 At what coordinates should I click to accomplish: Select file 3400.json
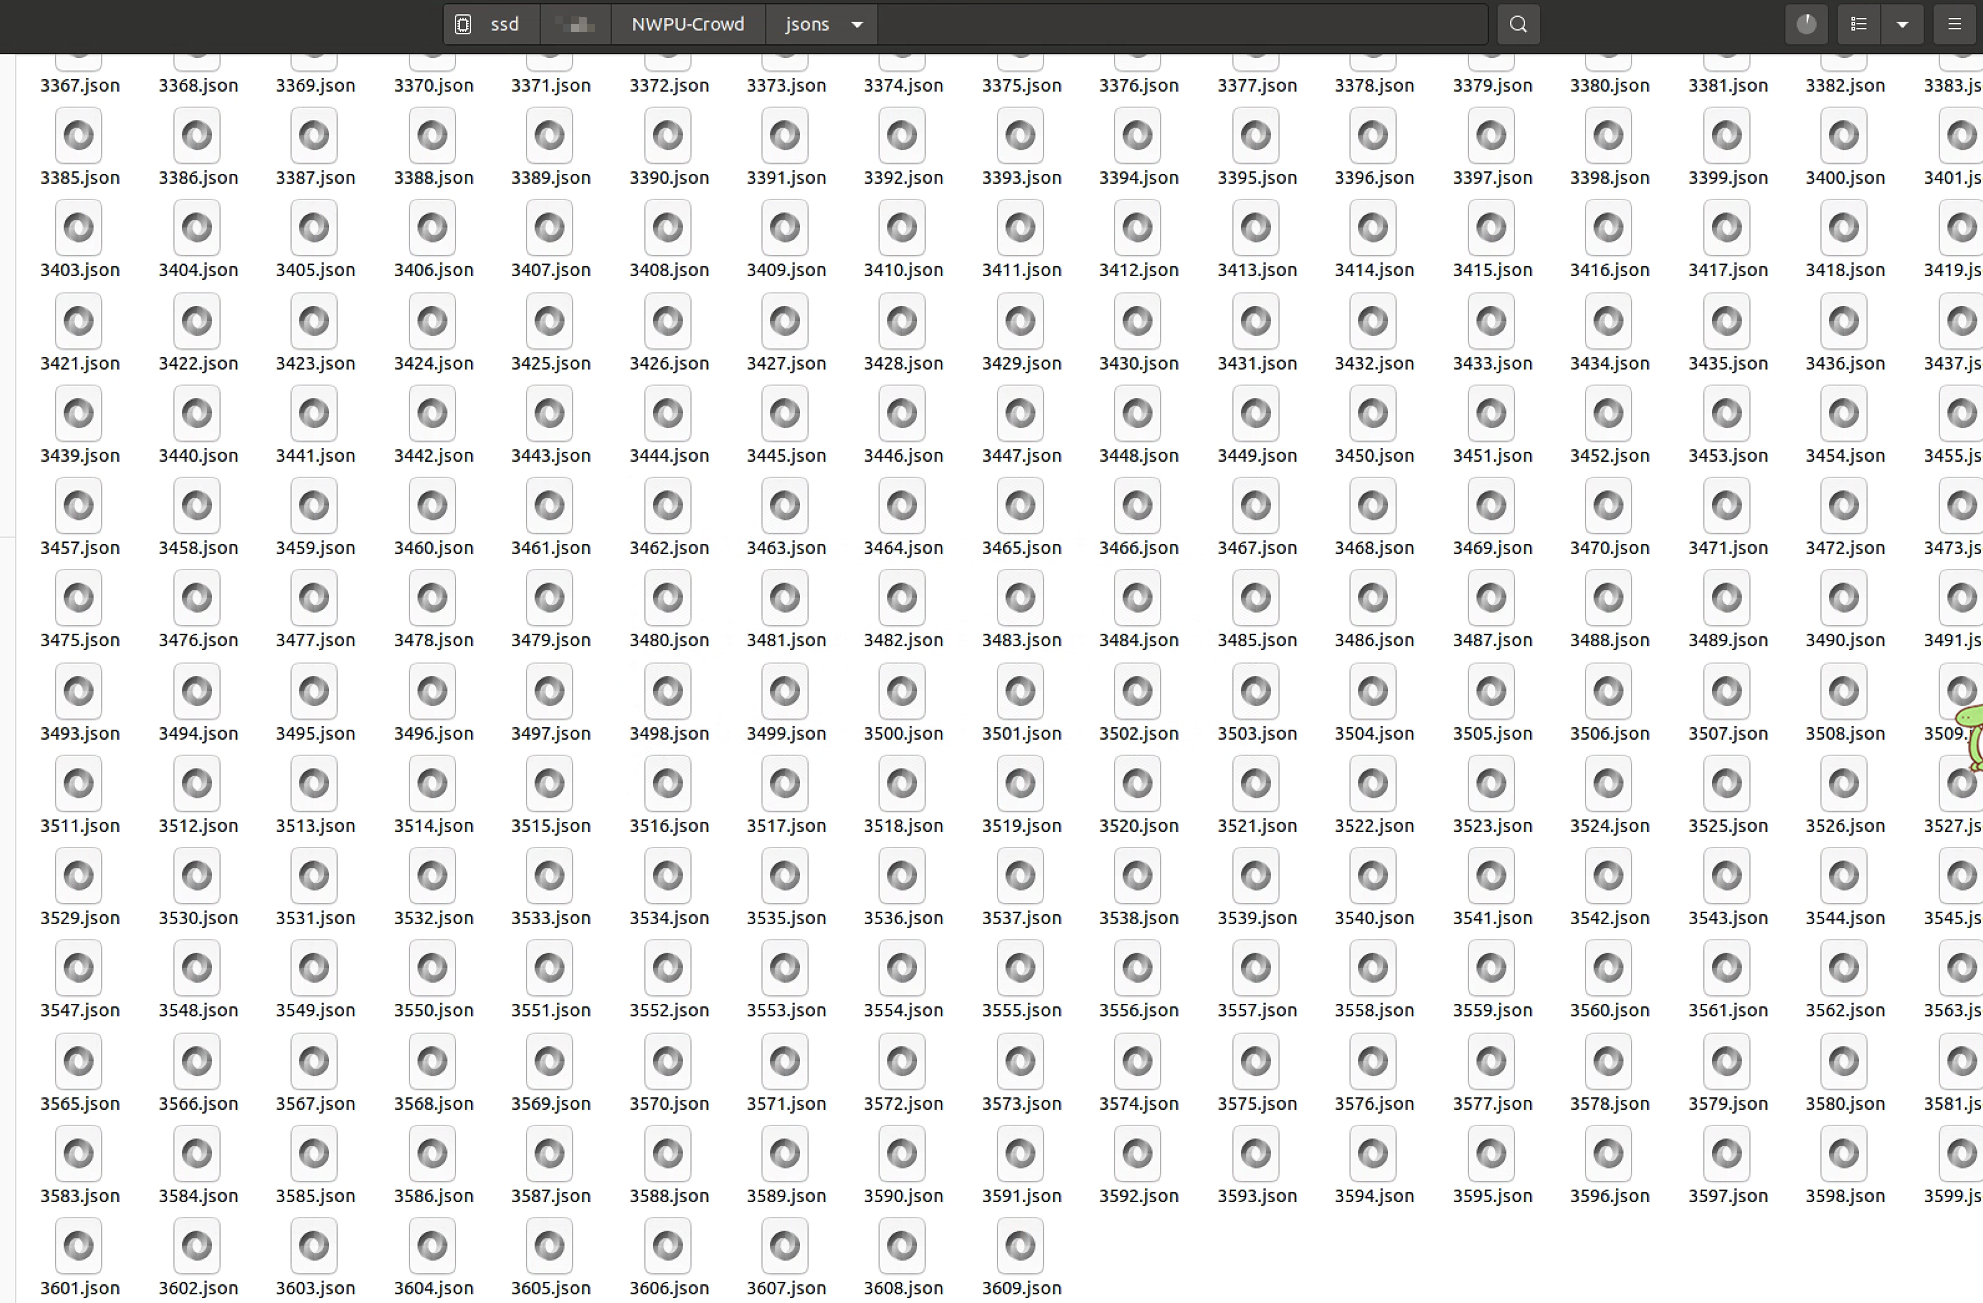[x=1844, y=136]
